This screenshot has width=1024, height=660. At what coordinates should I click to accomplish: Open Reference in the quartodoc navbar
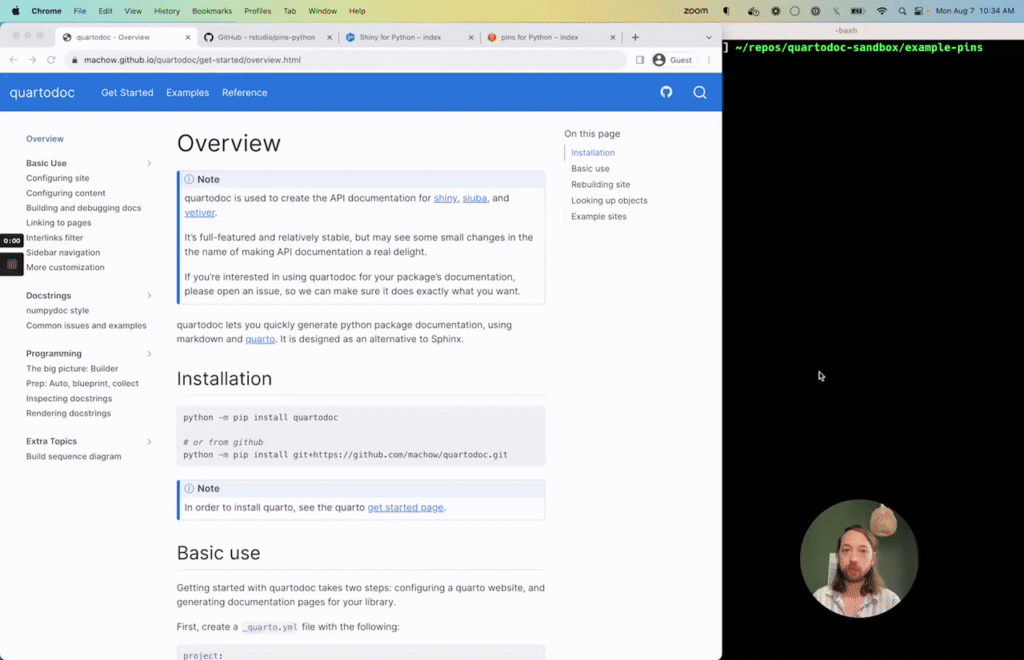coord(244,93)
